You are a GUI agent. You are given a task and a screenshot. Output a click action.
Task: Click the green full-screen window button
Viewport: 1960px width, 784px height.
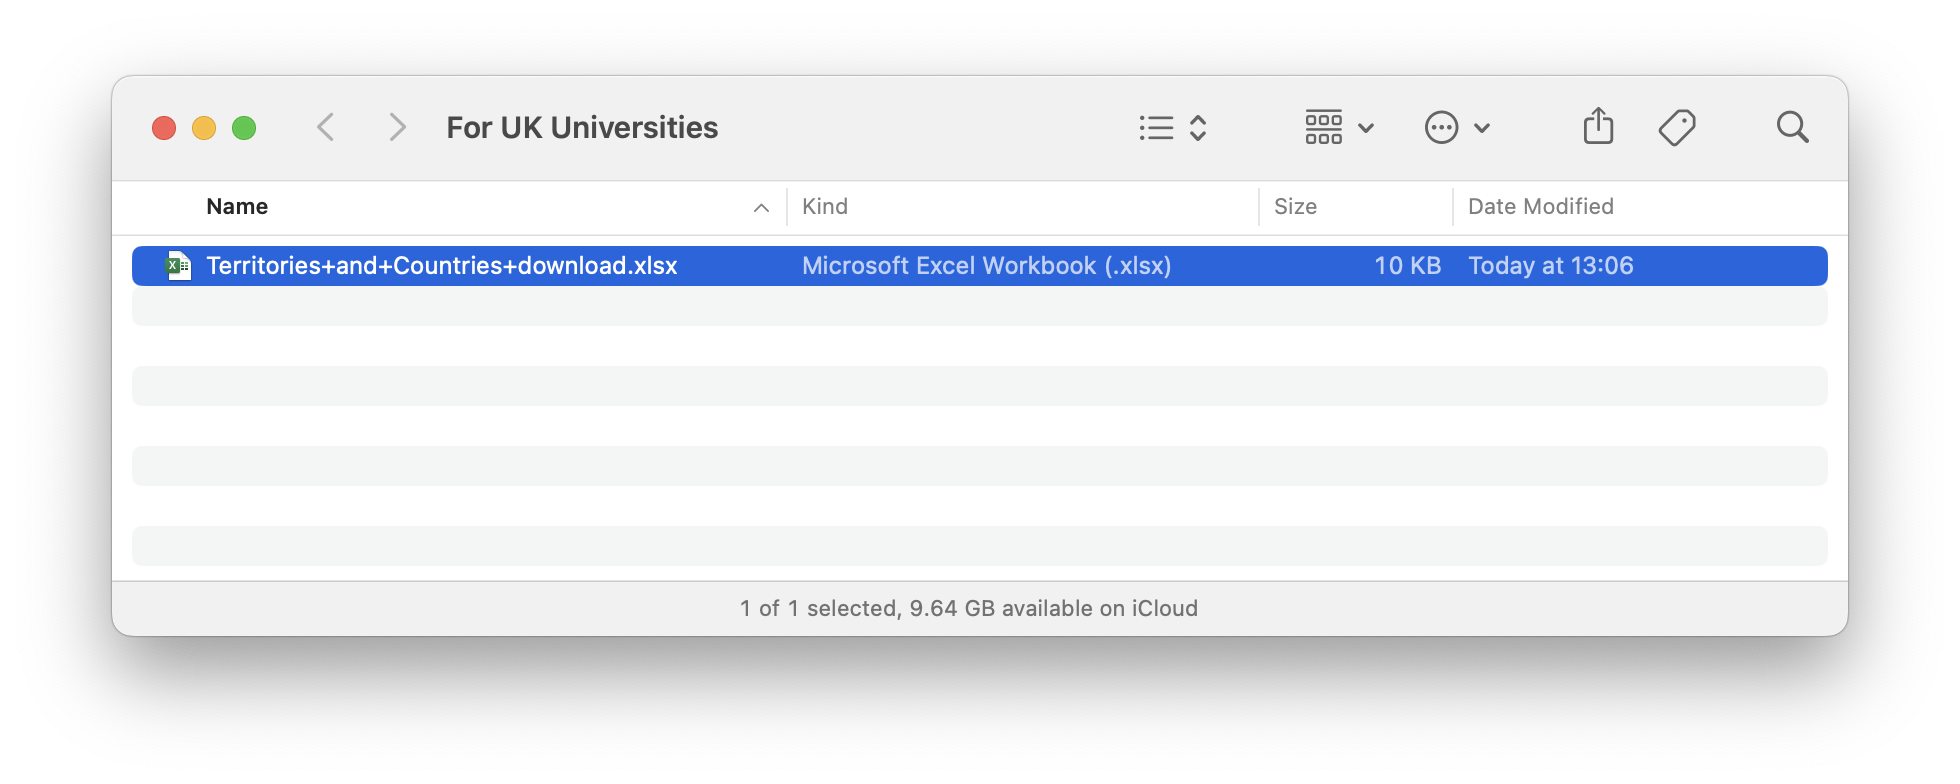(x=244, y=128)
